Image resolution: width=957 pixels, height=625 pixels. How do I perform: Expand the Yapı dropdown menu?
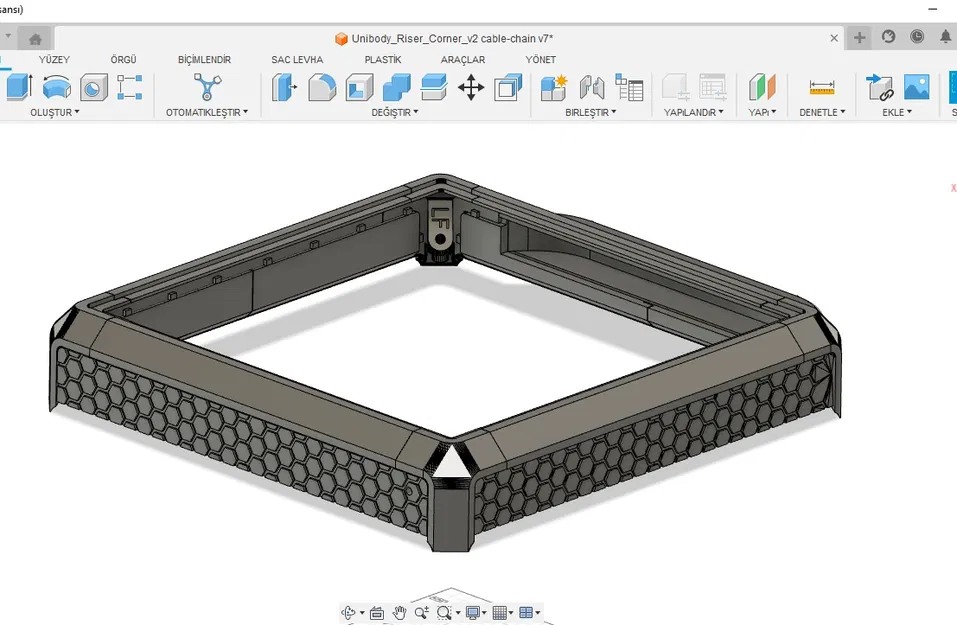point(762,112)
